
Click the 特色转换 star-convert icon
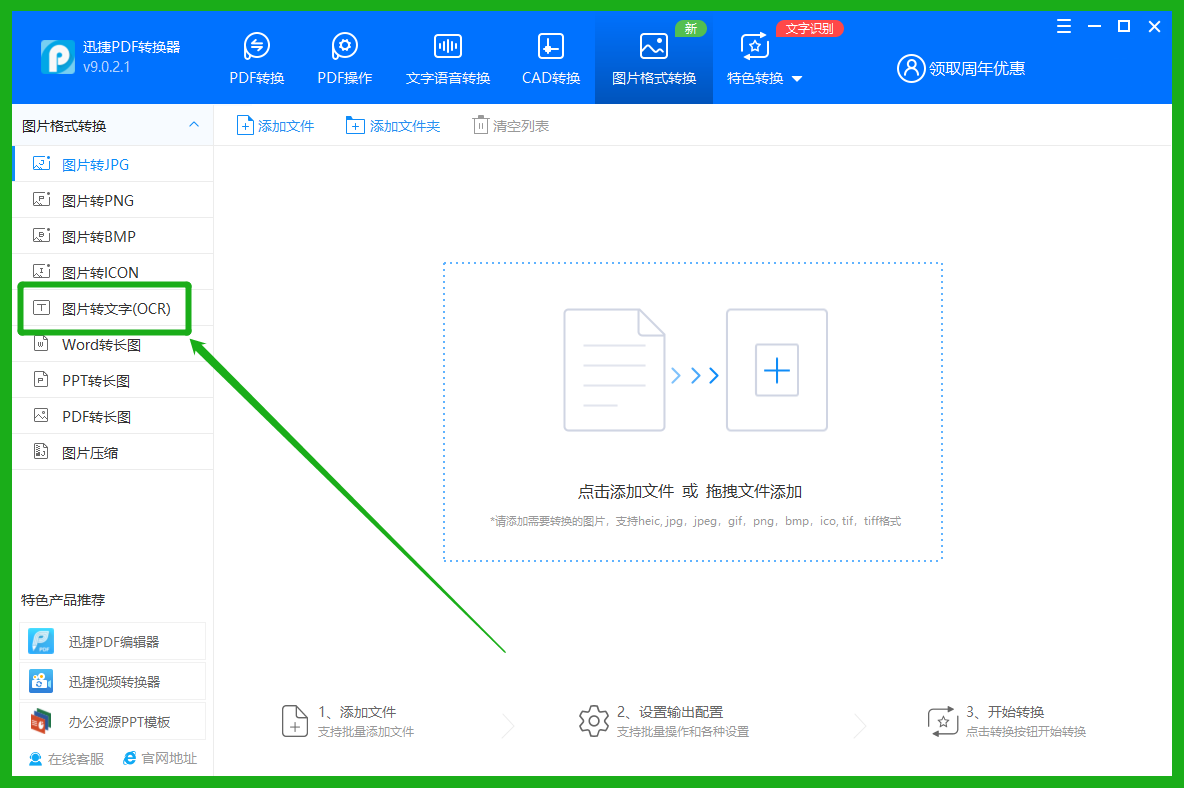[754, 46]
